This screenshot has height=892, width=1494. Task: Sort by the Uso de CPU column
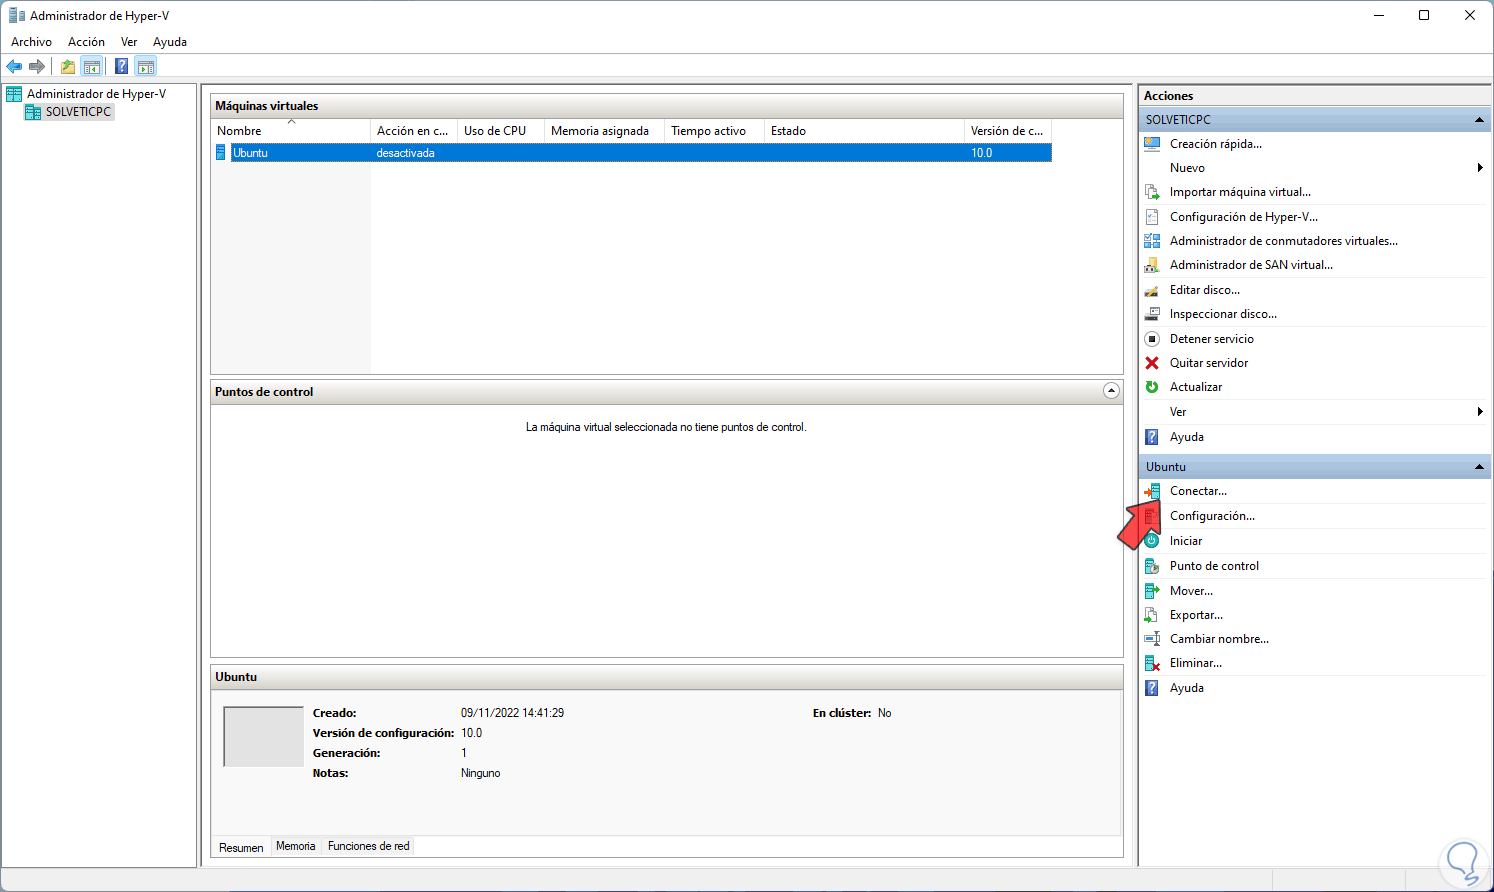(501, 131)
